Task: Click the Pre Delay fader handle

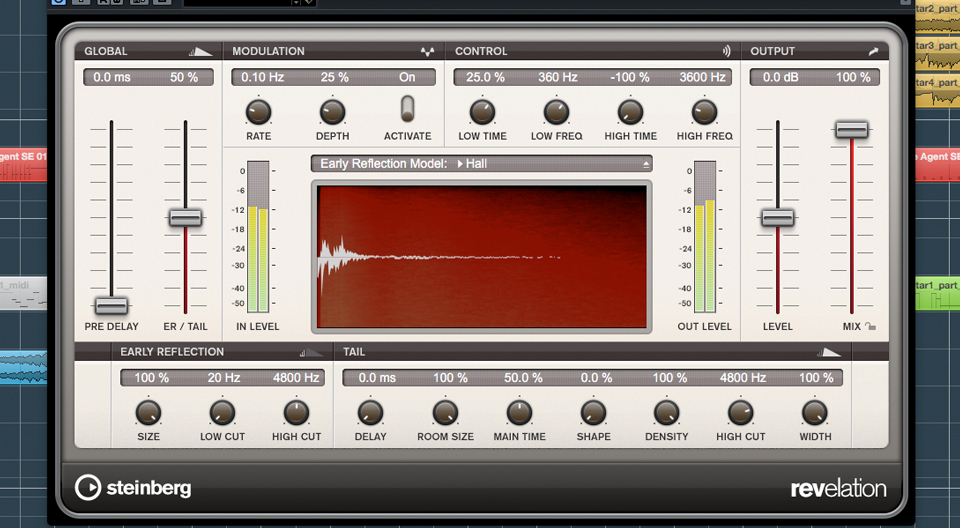Action: tap(111, 305)
